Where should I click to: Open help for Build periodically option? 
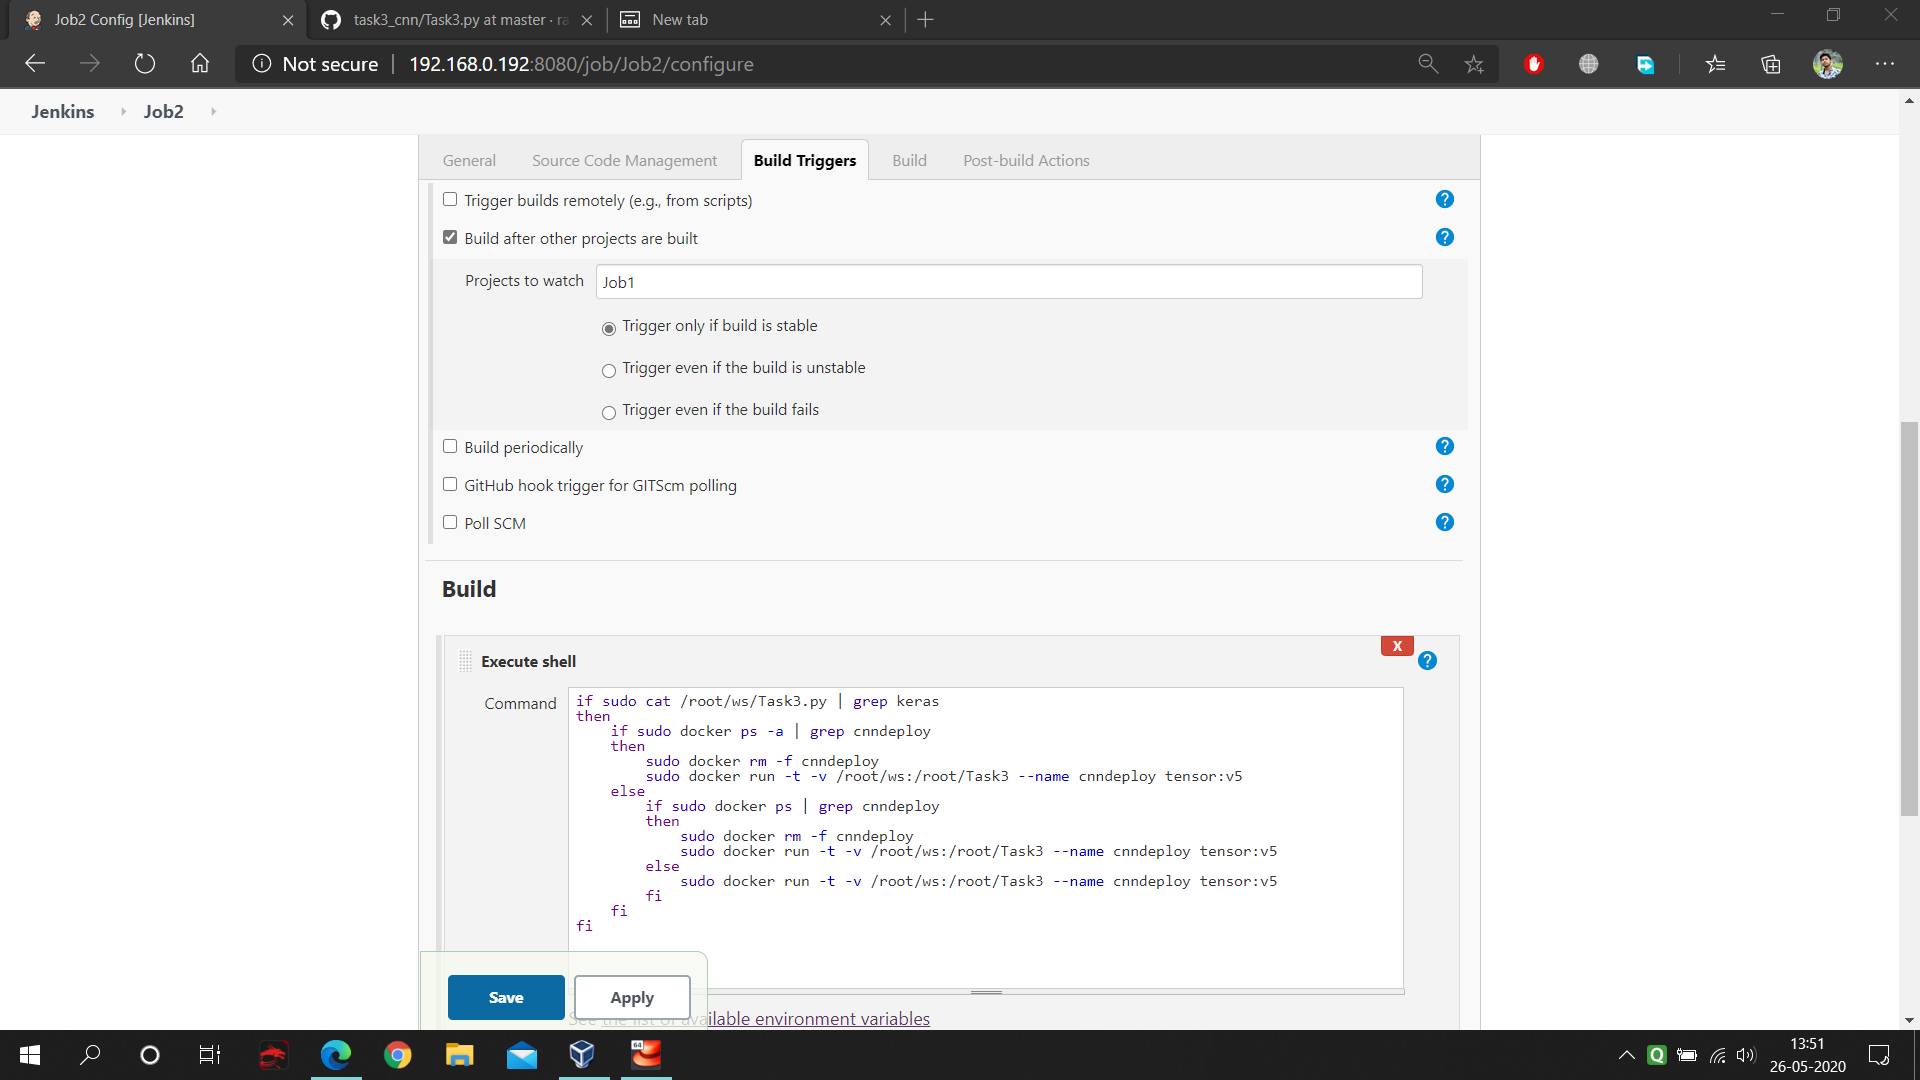[1444, 447]
